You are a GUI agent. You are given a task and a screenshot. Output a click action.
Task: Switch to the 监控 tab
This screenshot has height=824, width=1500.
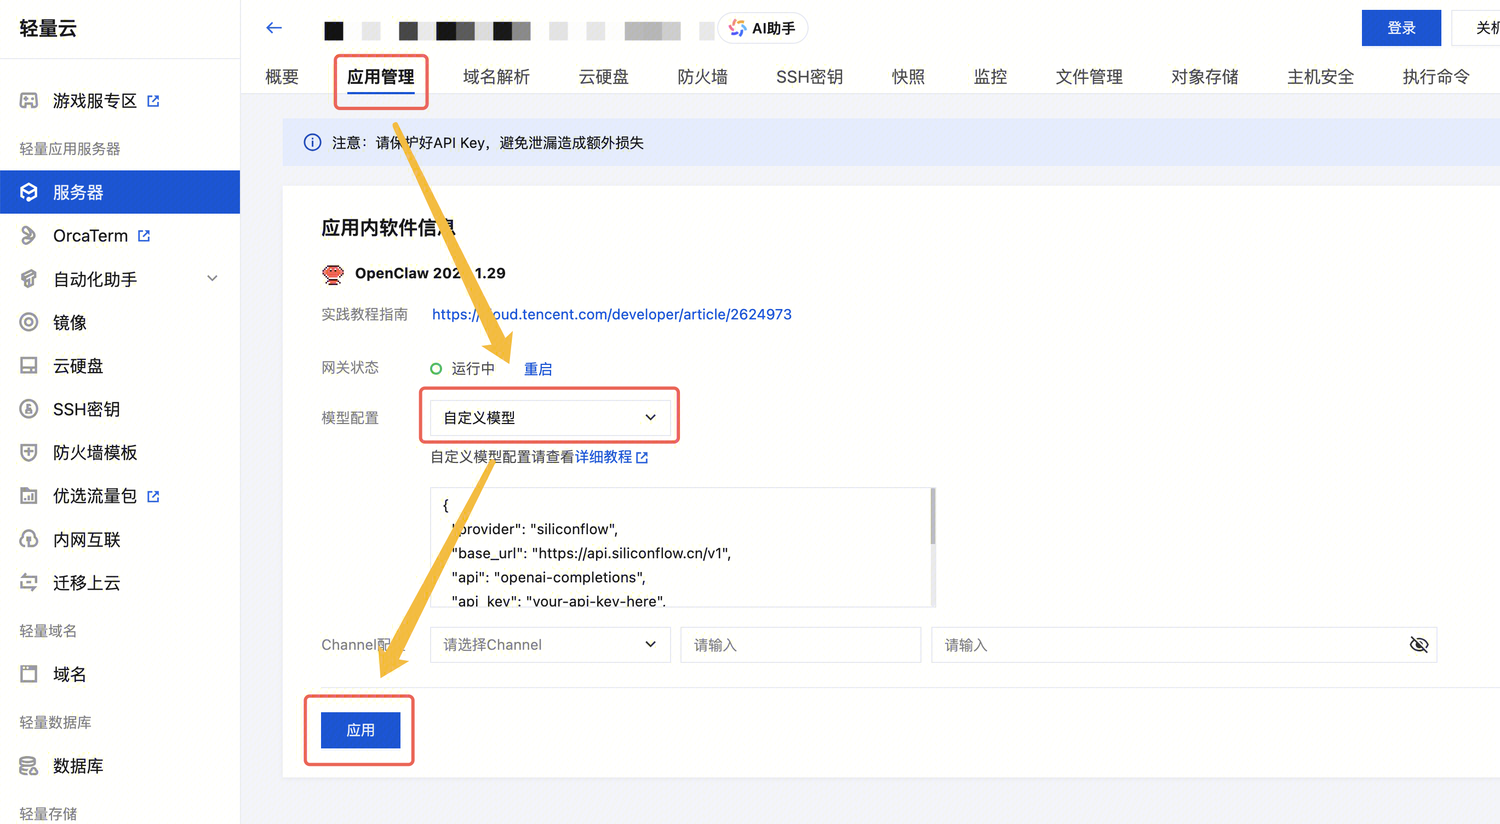[989, 75]
